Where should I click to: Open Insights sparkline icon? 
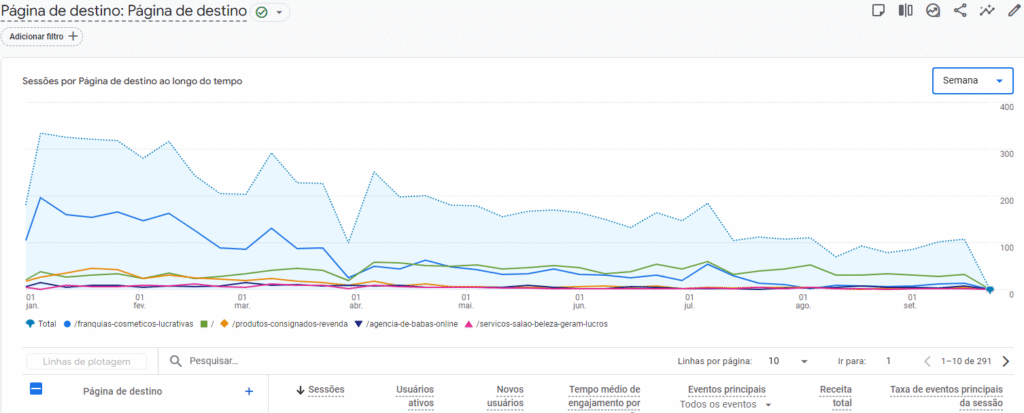click(987, 11)
